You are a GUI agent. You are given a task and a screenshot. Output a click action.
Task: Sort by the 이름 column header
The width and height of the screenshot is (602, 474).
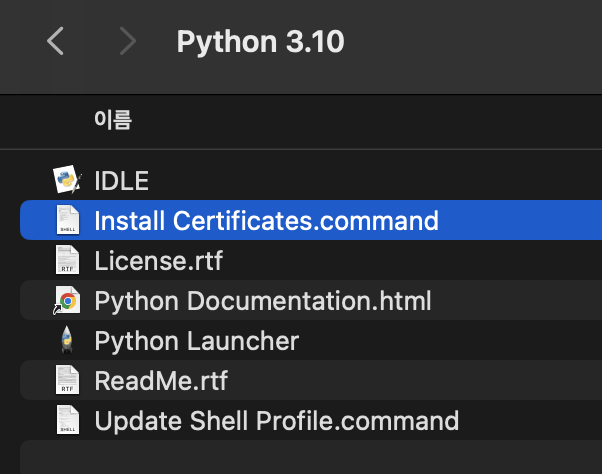[113, 120]
